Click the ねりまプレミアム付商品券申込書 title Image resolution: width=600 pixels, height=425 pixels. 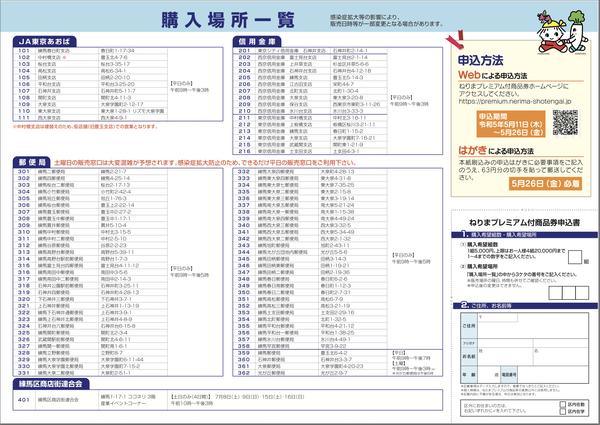click(524, 222)
